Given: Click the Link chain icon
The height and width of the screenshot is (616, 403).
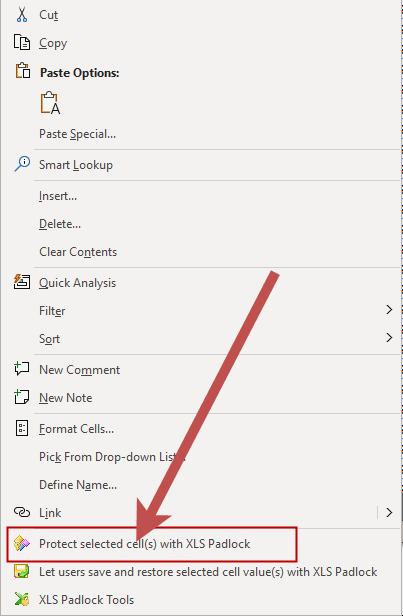Looking at the screenshot, I should pos(22,512).
